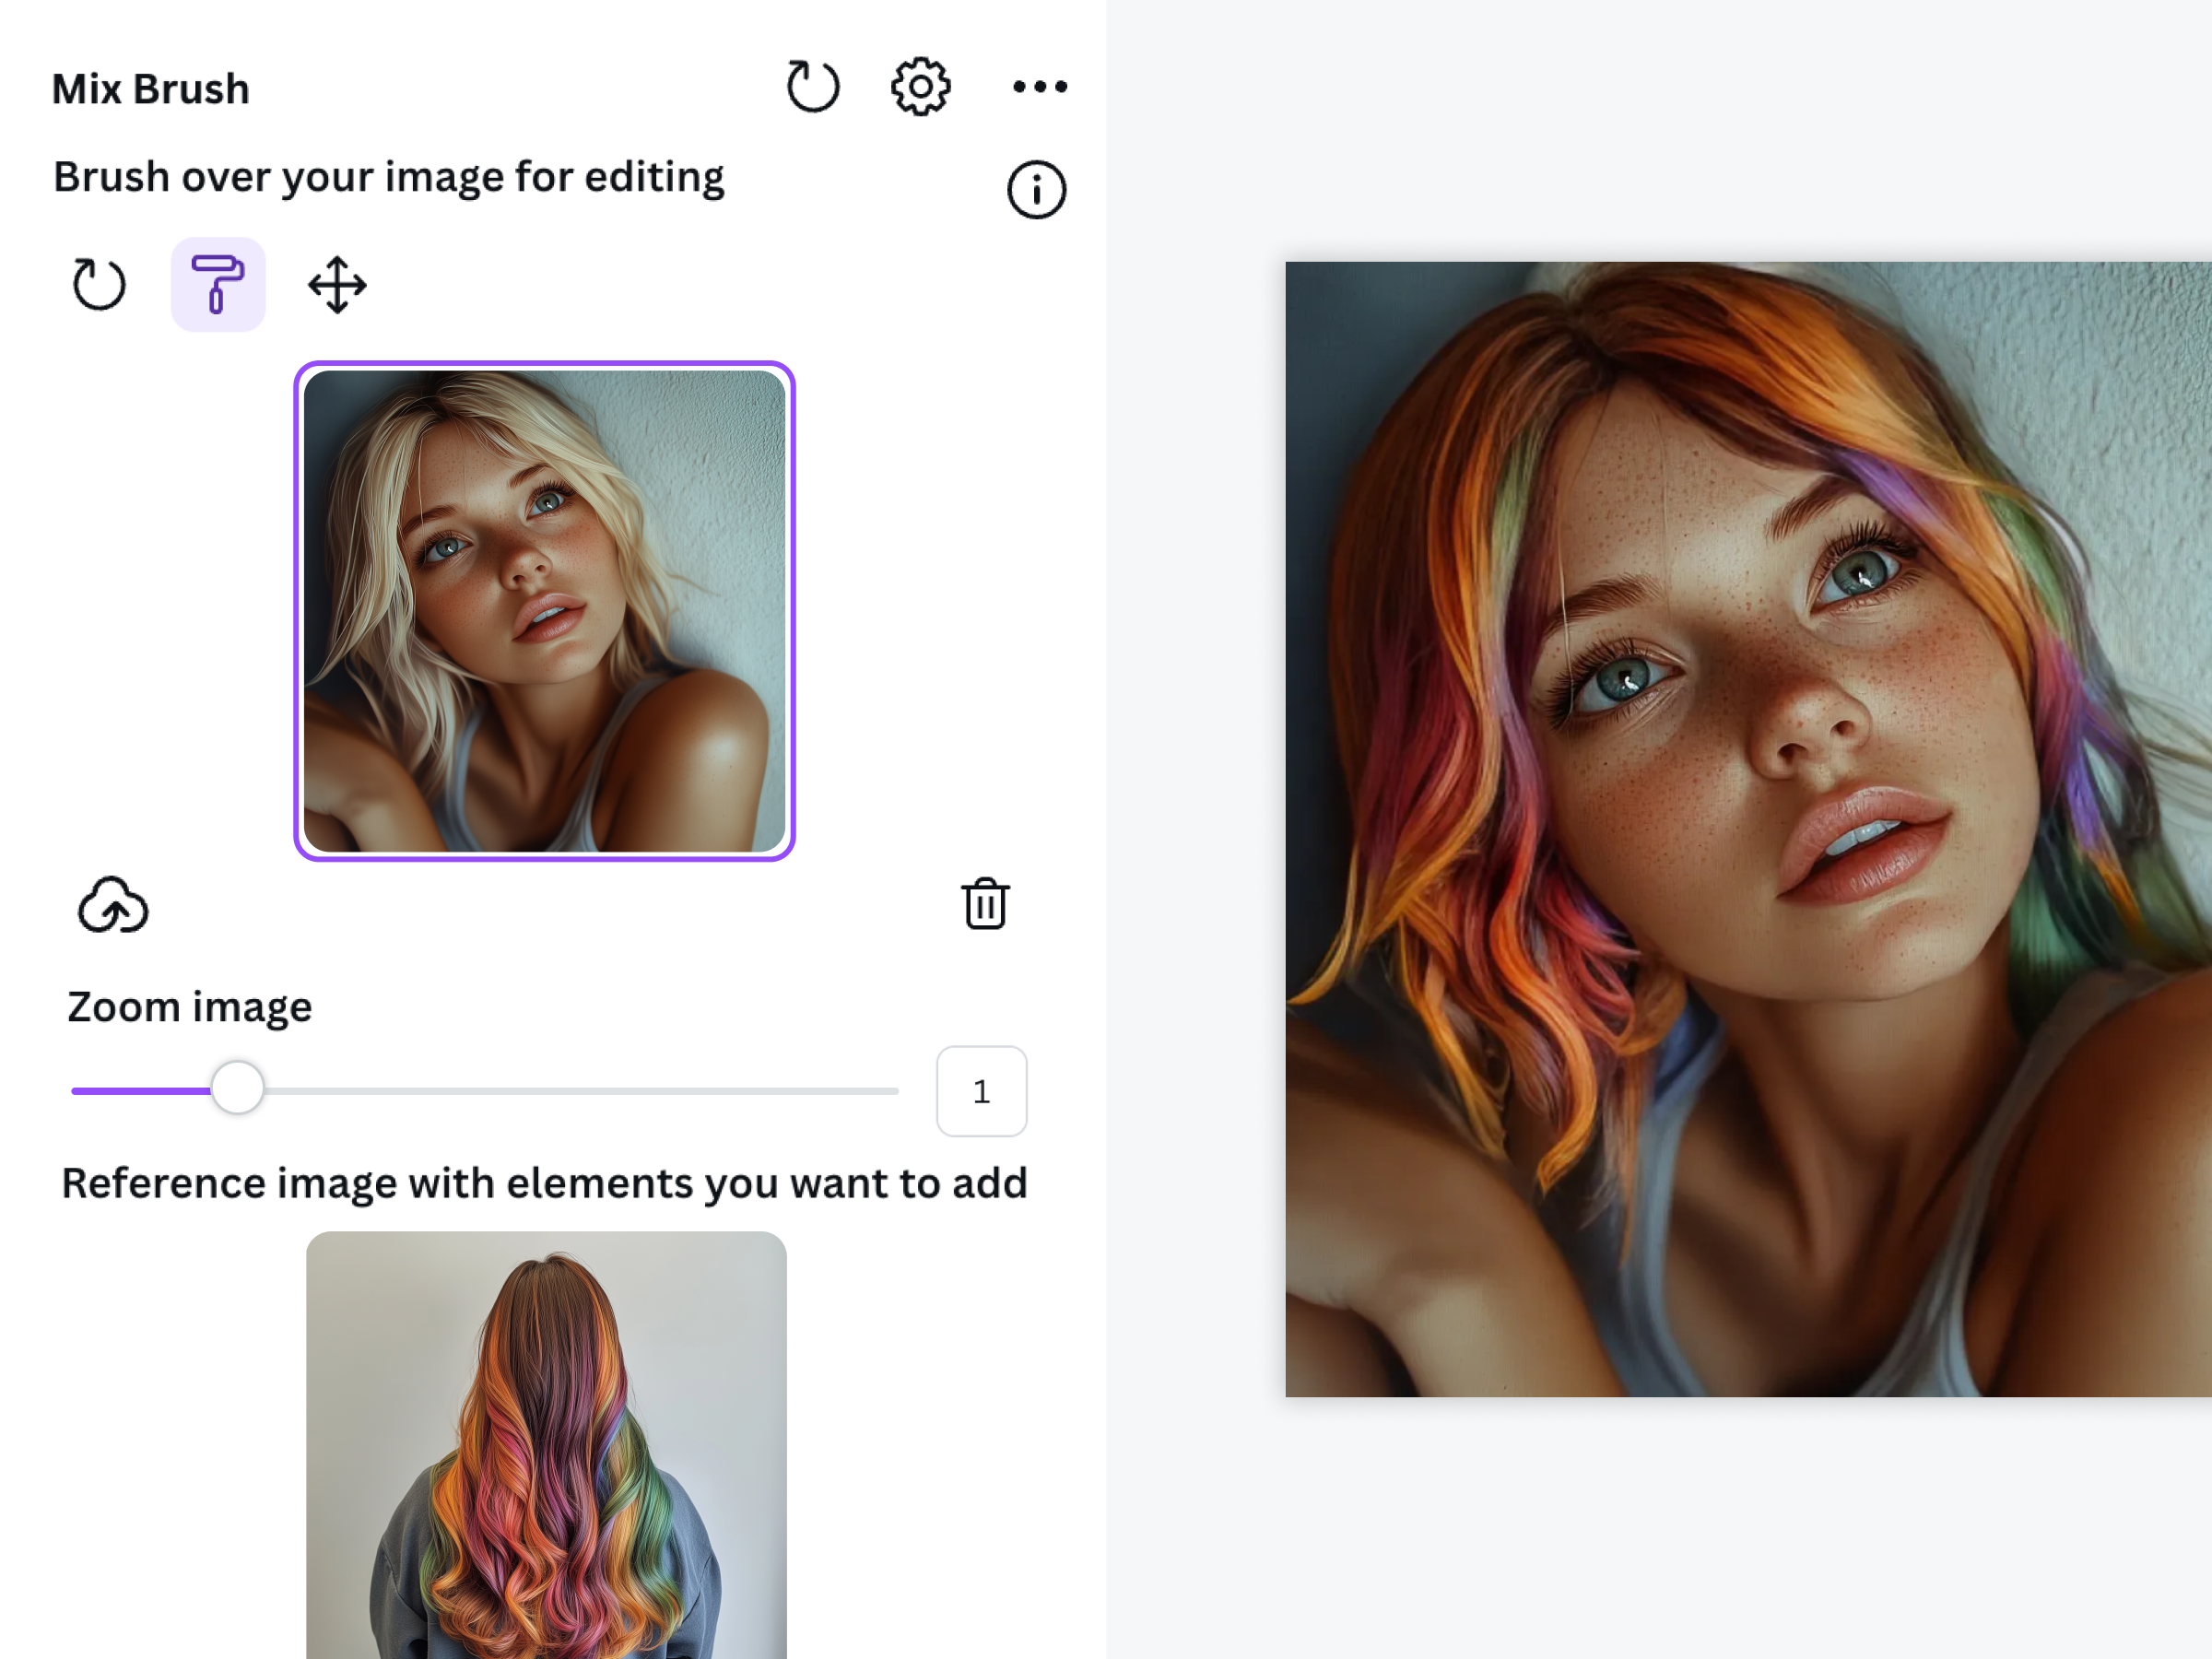The width and height of the screenshot is (2212, 1659).
Task: Select the paint roller brush tool
Action: tap(218, 285)
